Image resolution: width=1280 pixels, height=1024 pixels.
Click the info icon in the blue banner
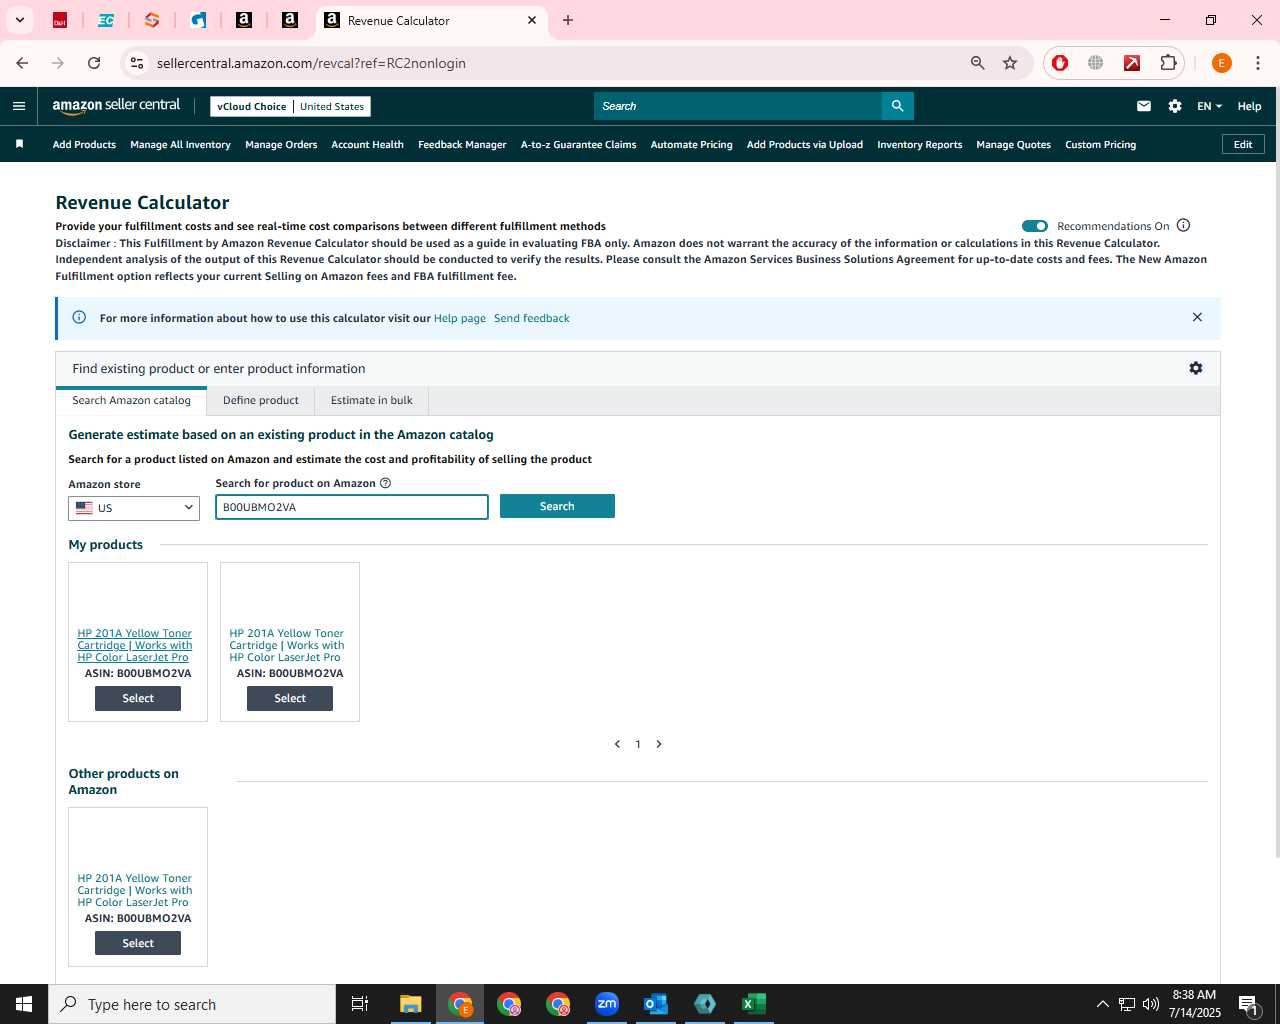pyautogui.click(x=79, y=317)
